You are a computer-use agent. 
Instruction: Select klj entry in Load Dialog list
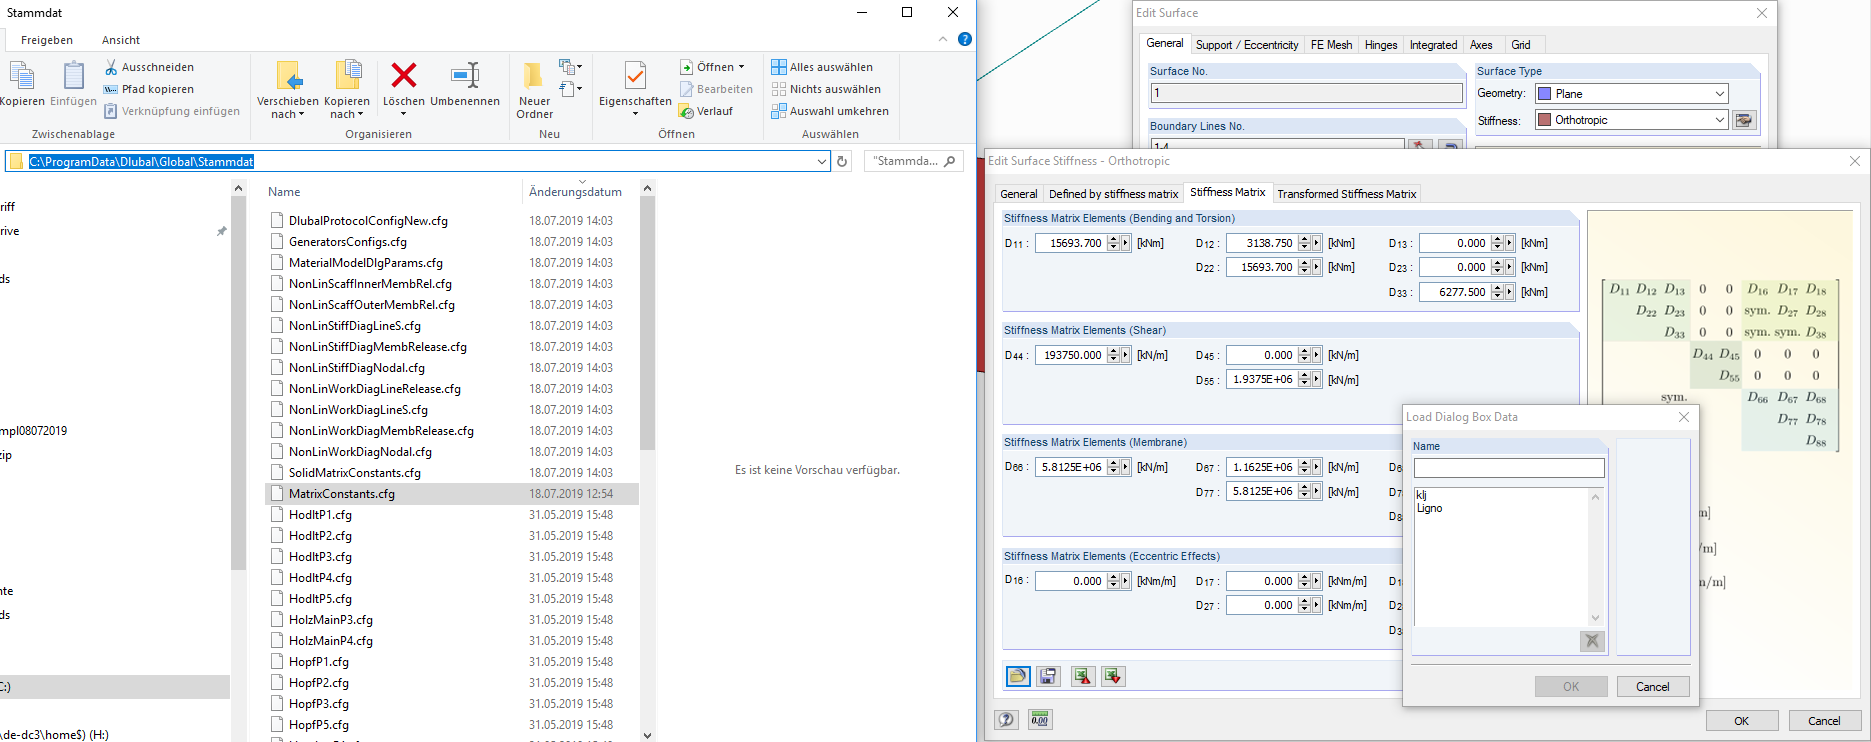1422,495
